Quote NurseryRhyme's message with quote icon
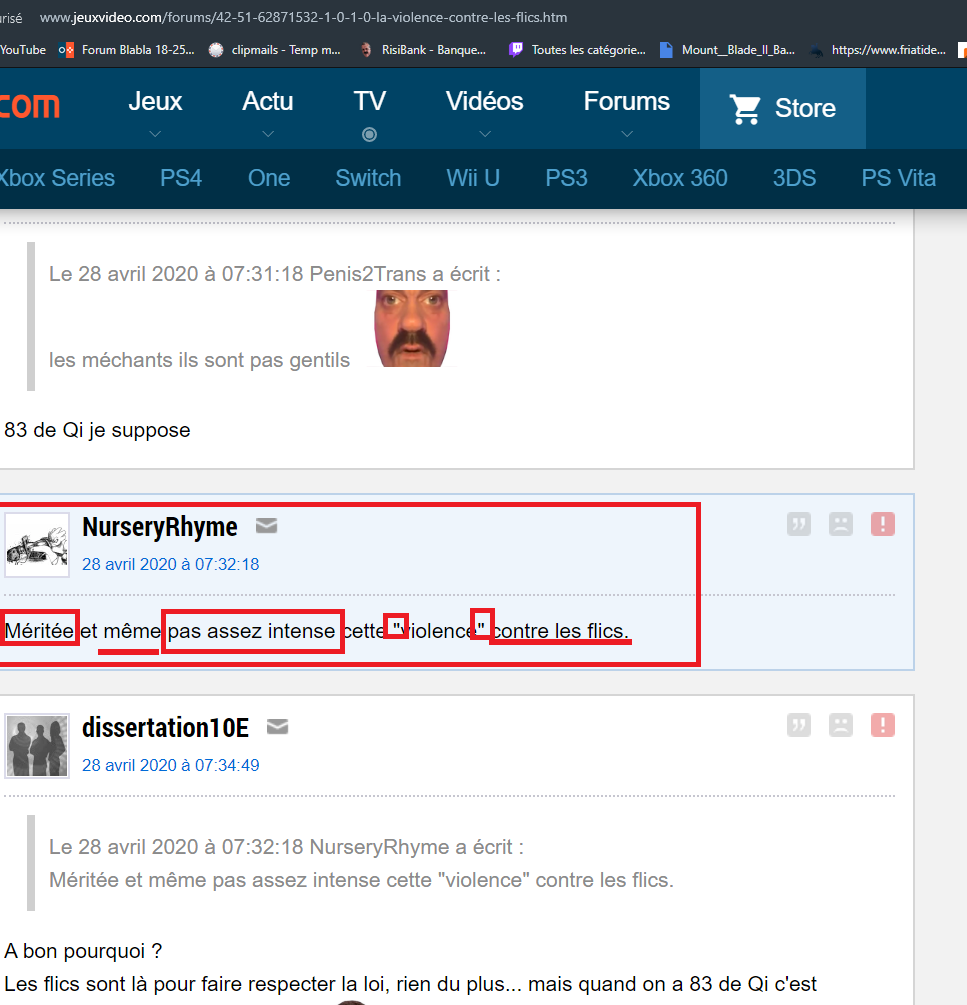967x1005 pixels. coord(798,524)
